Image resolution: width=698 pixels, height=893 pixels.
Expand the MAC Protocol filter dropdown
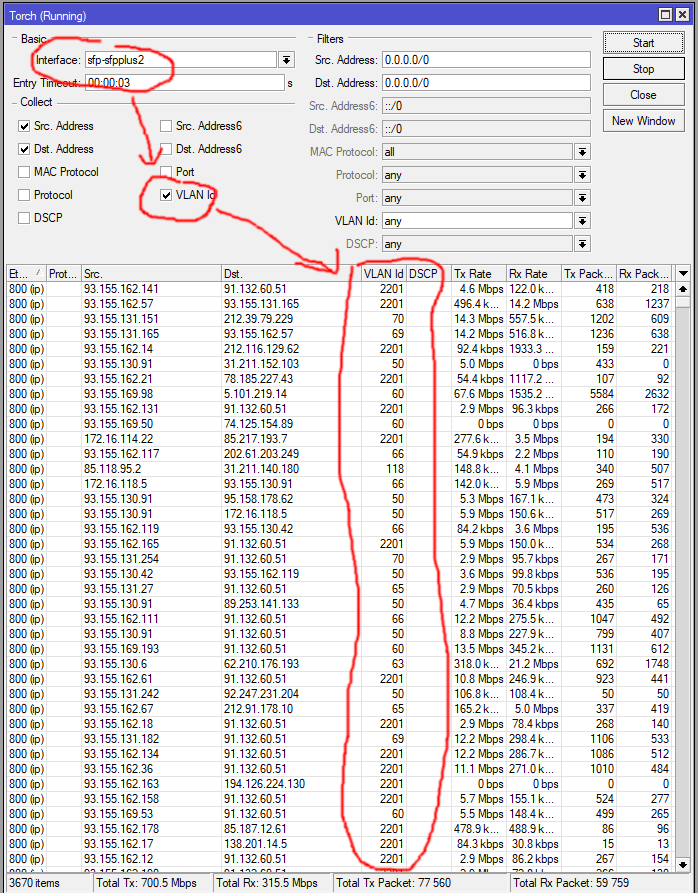582,152
